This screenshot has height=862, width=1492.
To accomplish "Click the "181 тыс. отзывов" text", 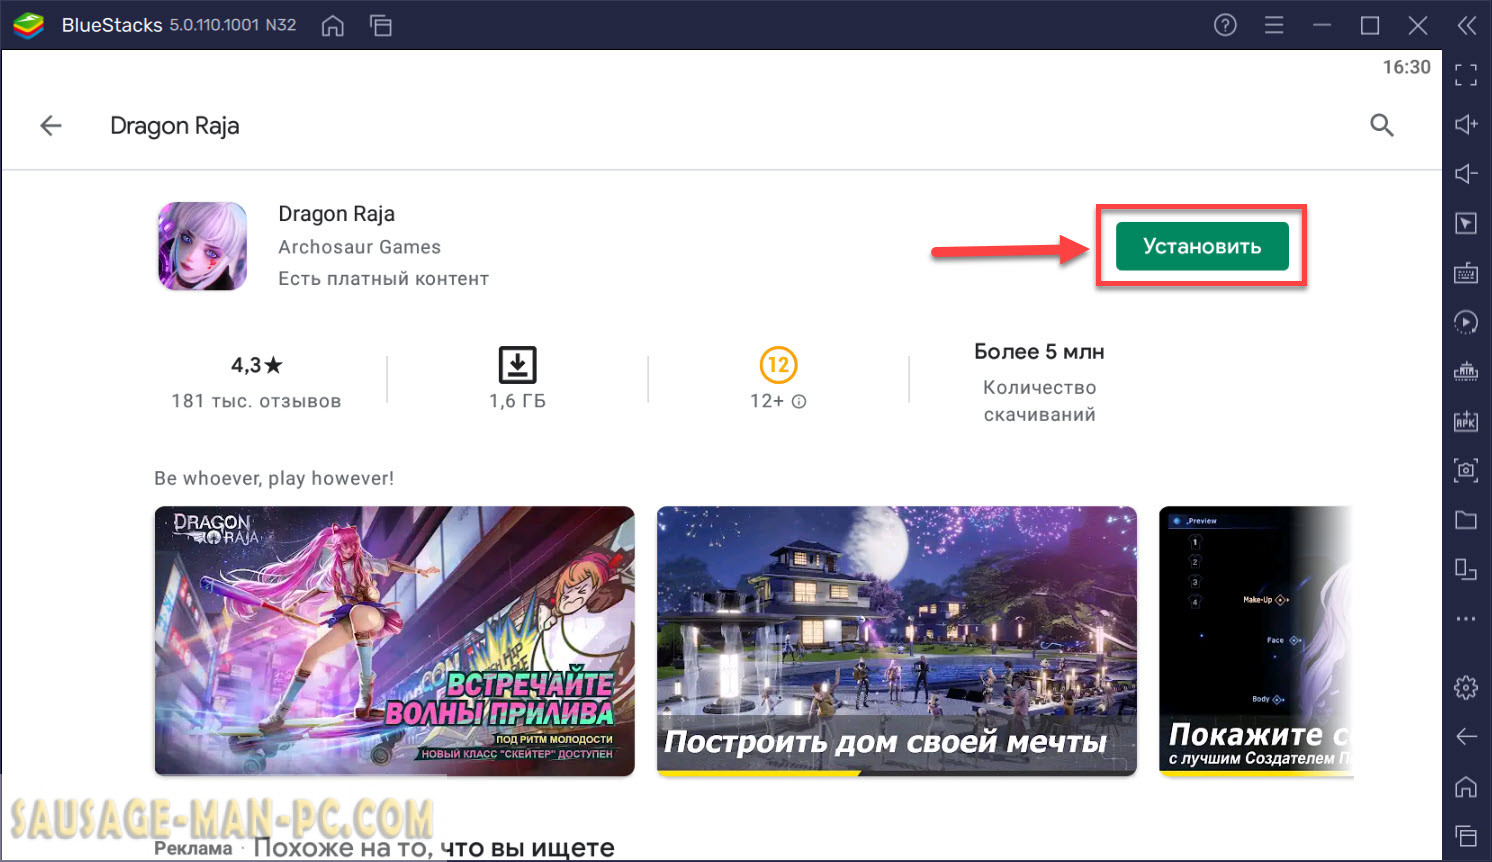I will [256, 401].
